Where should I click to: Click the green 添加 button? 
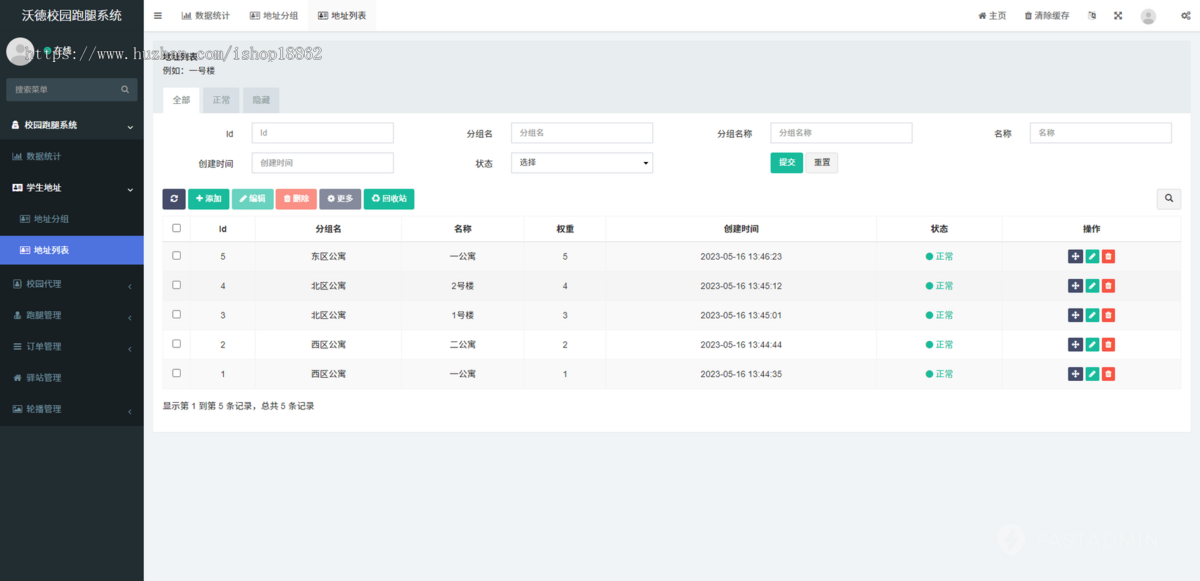pyautogui.click(x=208, y=199)
